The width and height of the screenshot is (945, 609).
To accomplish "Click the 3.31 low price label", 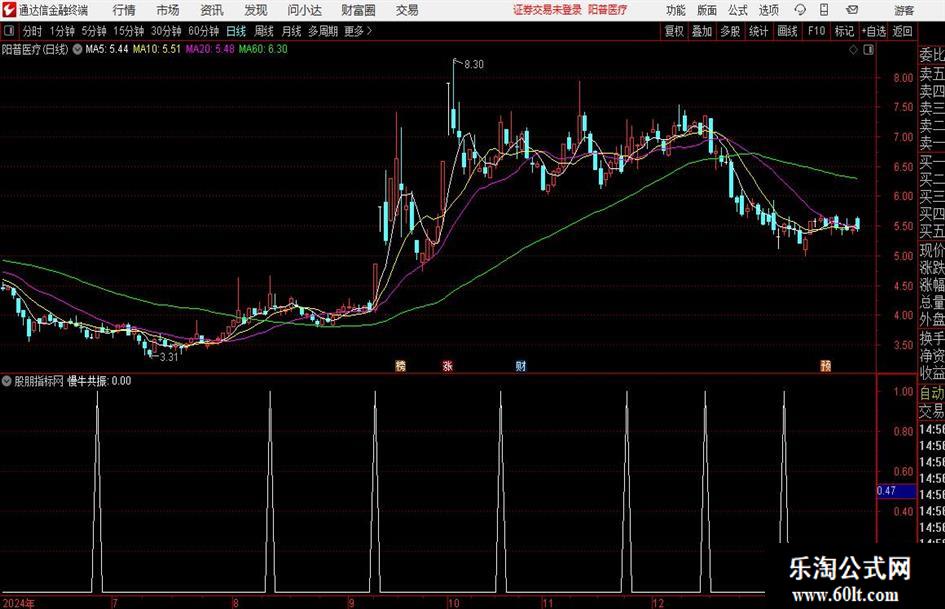I will coord(169,357).
